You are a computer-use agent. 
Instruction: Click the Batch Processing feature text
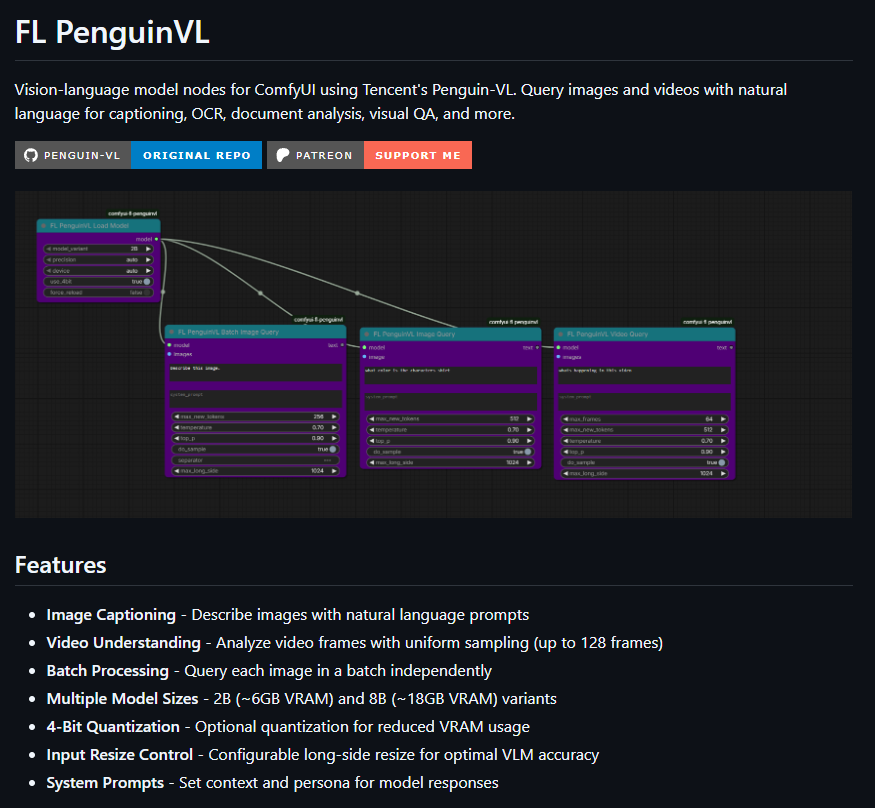(x=269, y=671)
